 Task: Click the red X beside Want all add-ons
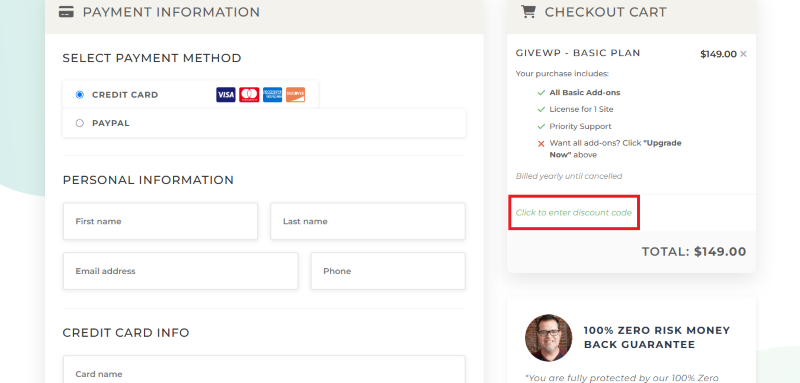[x=541, y=144]
